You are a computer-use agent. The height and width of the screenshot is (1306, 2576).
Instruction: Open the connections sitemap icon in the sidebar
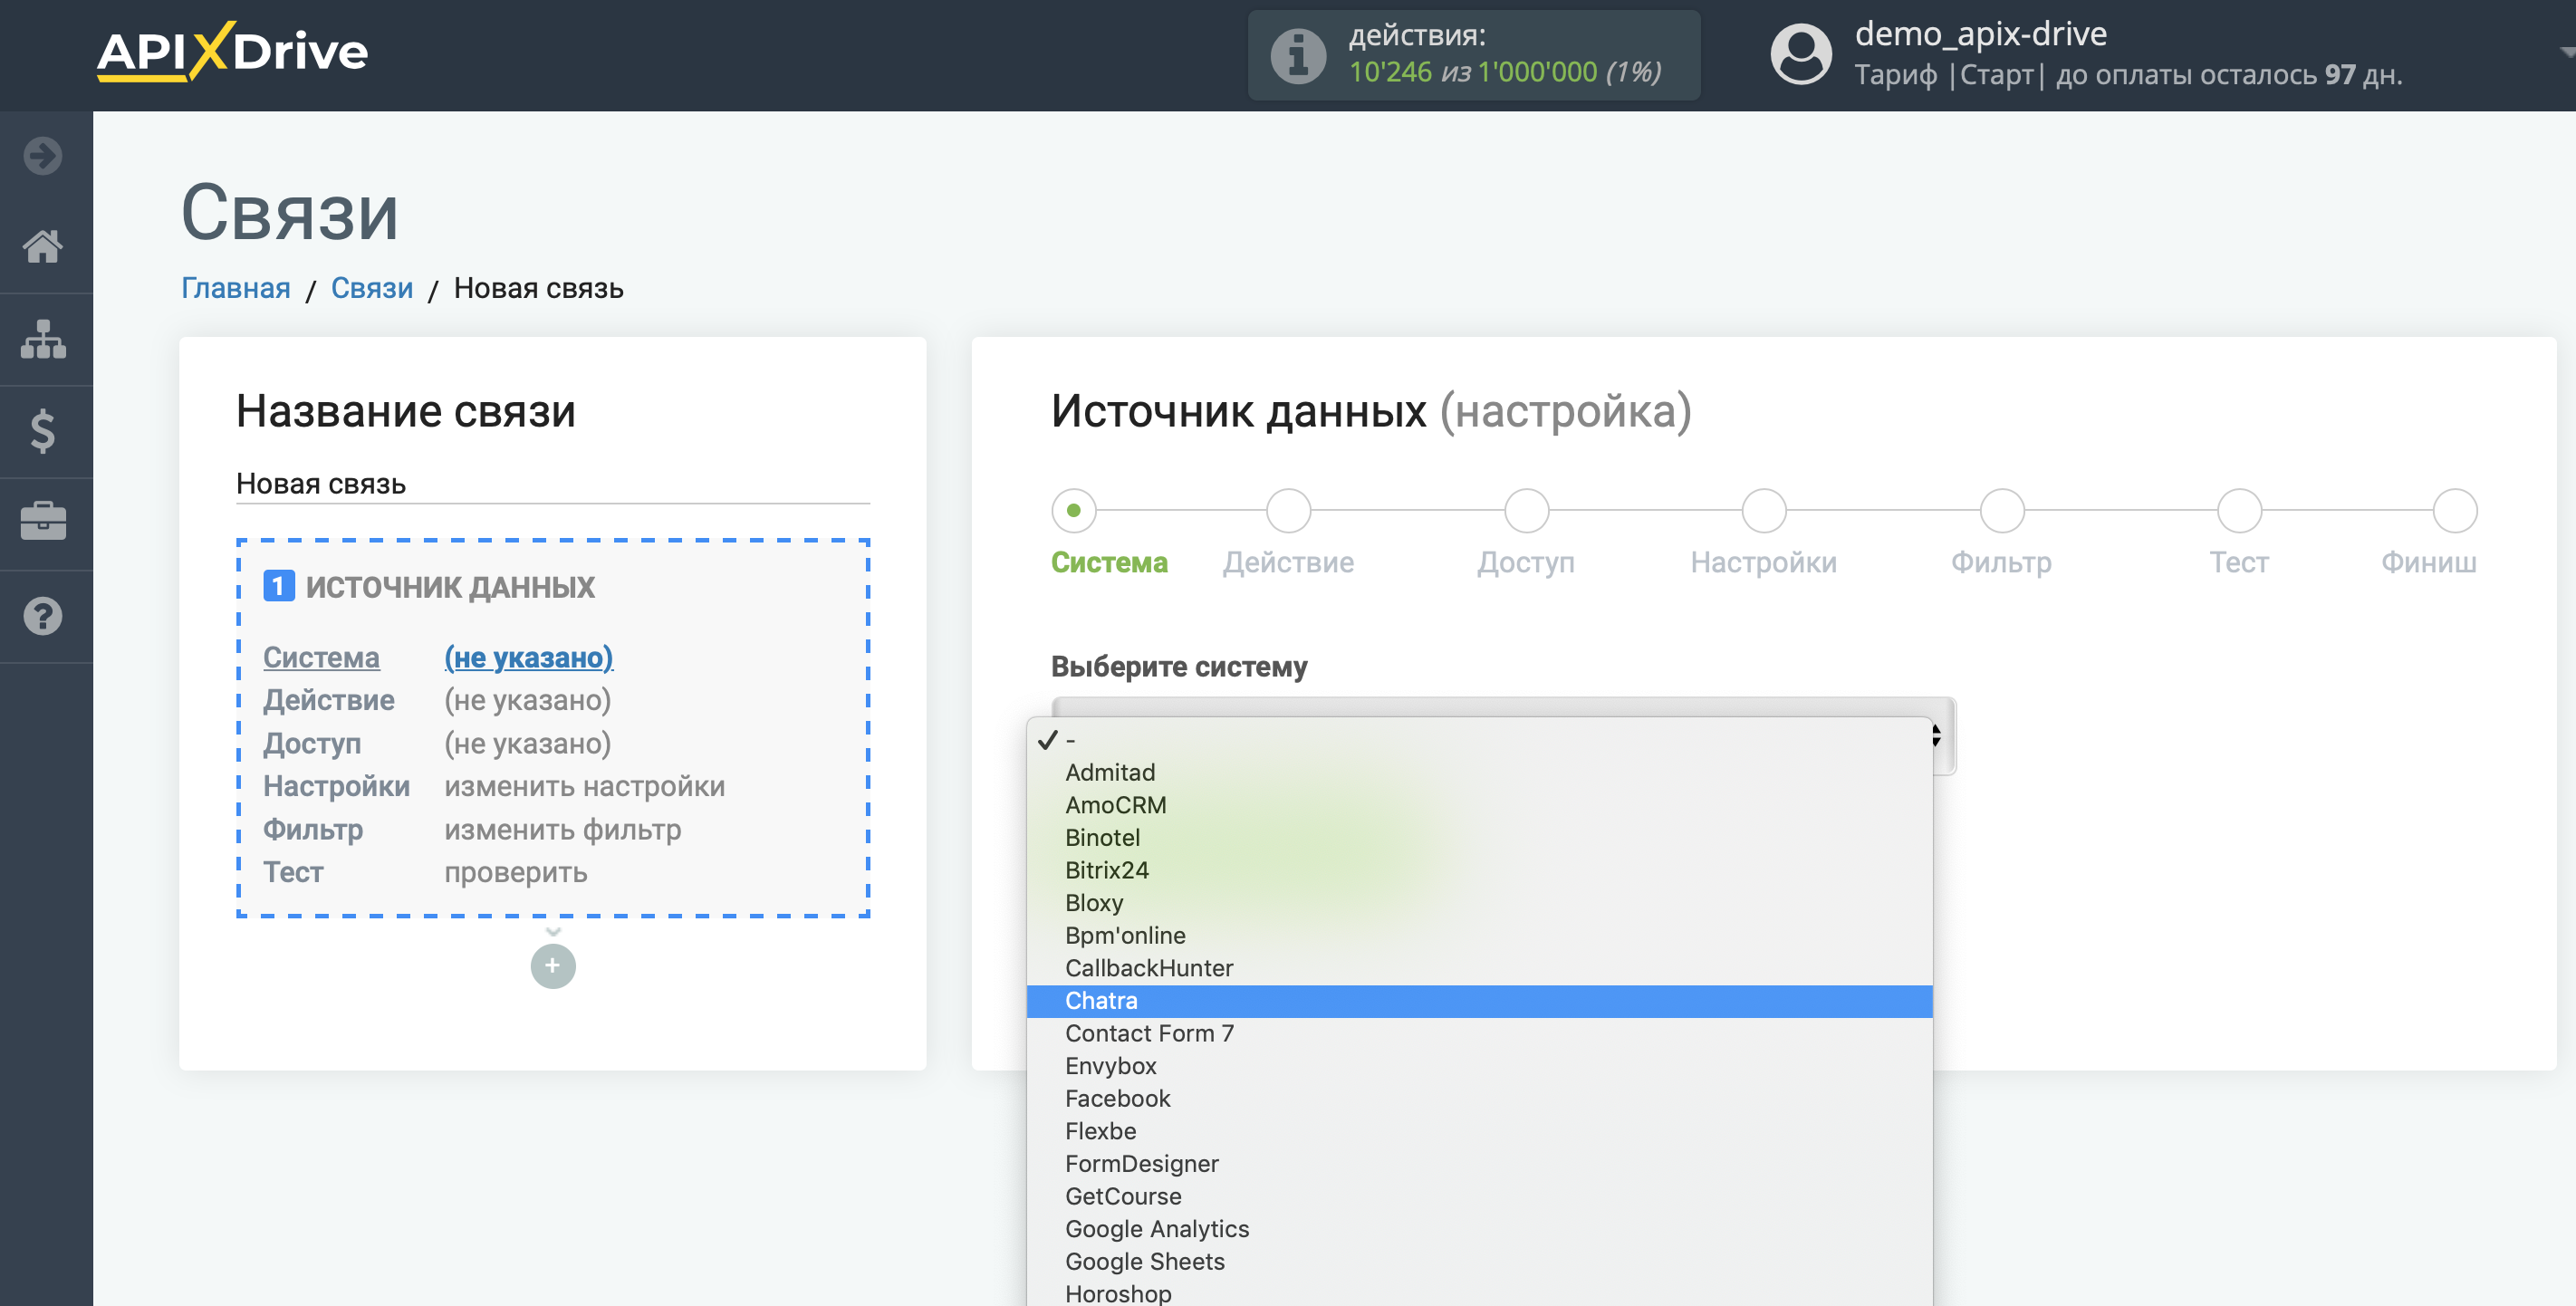(43, 339)
